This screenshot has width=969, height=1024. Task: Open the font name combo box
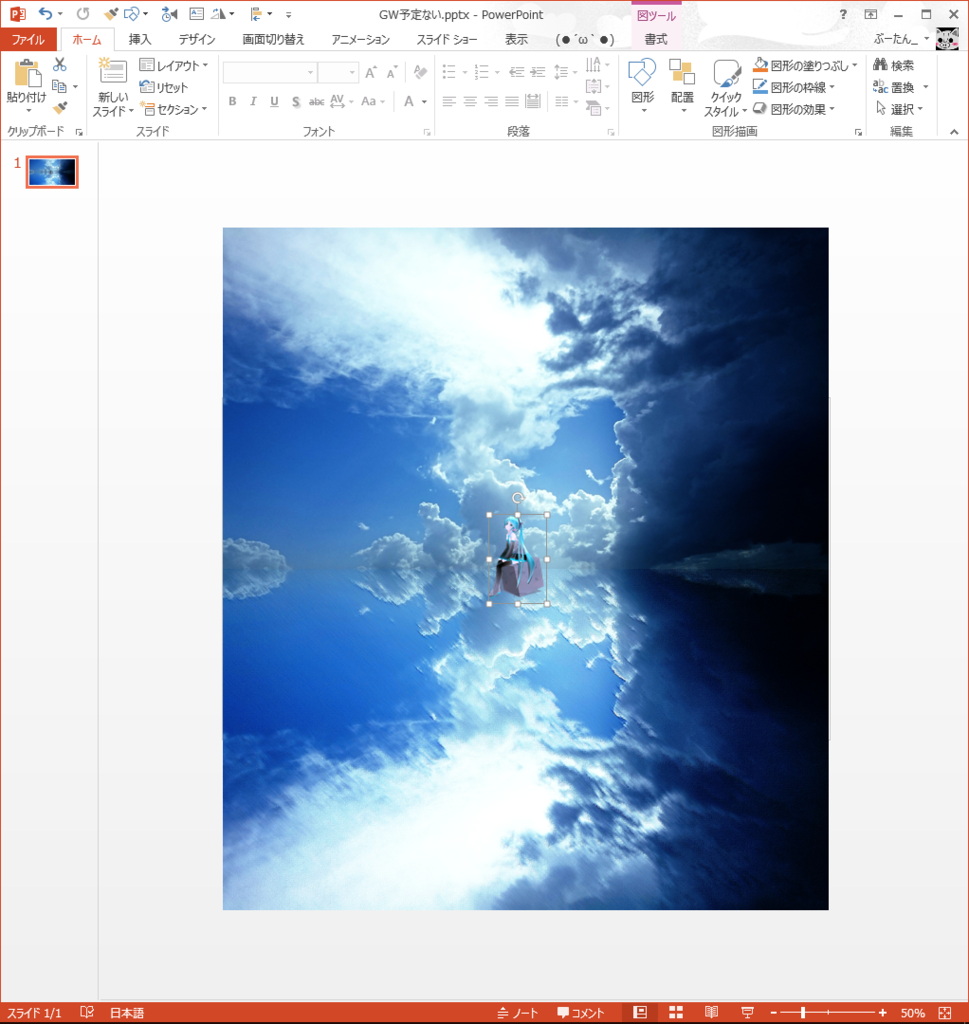pyautogui.click(x=270, y=72)
